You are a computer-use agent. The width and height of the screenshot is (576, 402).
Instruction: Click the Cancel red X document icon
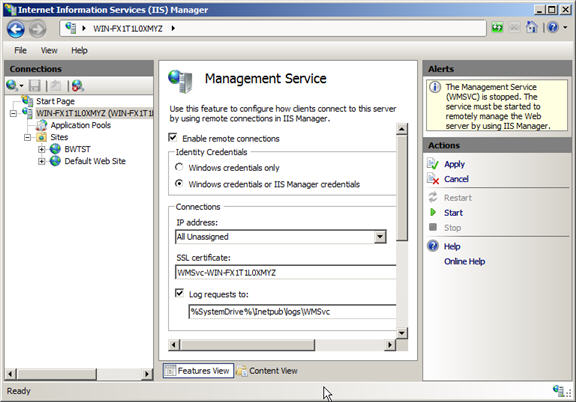tap(433, 179)
